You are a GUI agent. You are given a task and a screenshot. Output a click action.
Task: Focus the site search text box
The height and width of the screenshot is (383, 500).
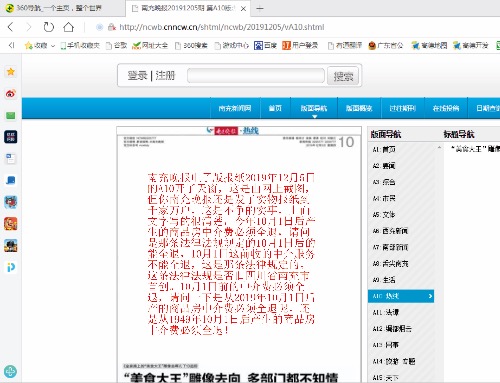tap(256, 76)
